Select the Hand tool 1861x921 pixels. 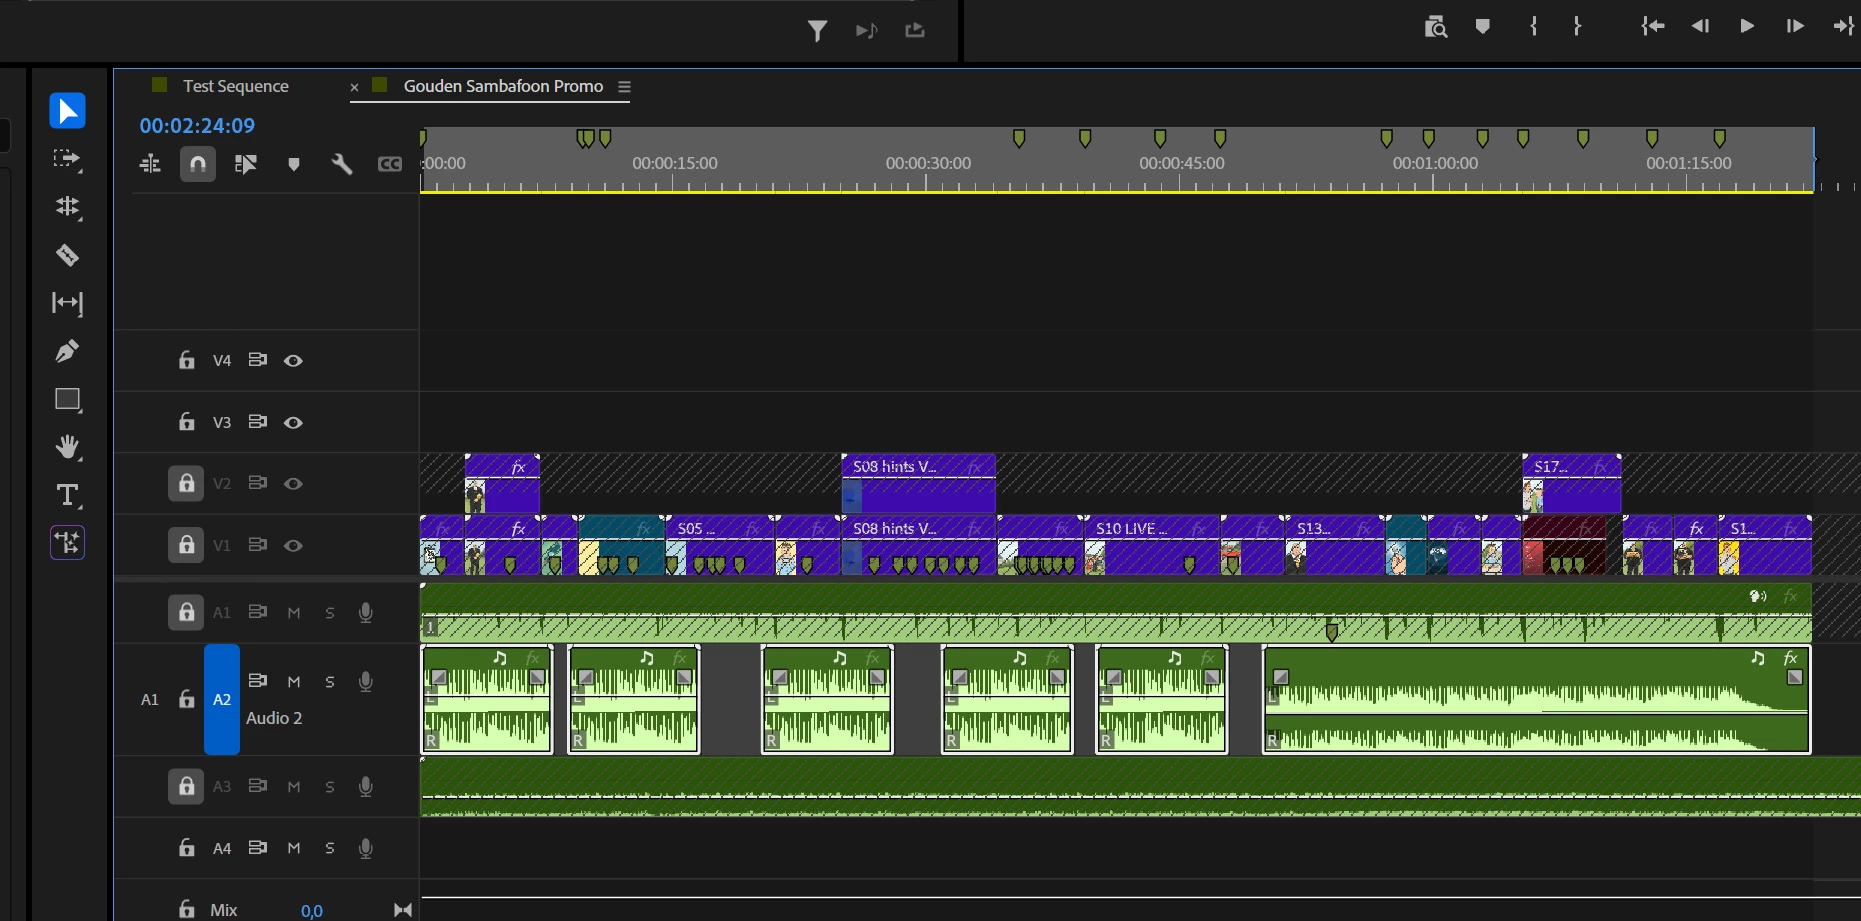click(67, 447)
